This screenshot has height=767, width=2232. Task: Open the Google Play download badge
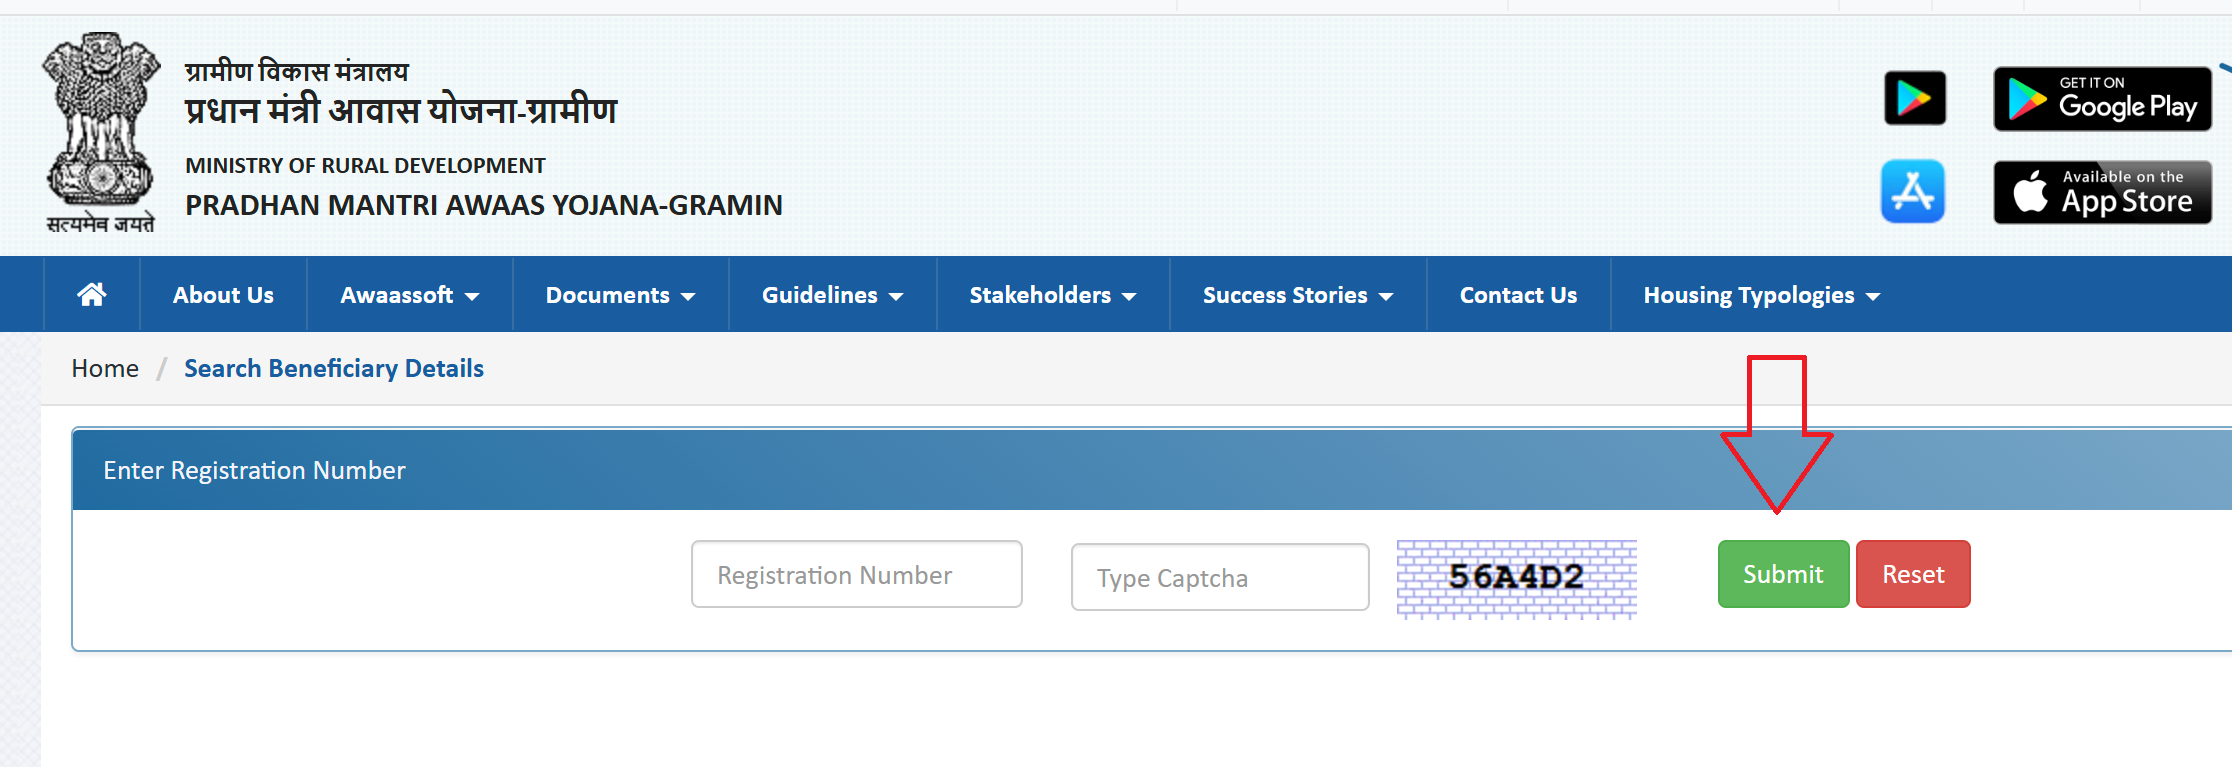pyautogui.click(x=2101, y=99)
